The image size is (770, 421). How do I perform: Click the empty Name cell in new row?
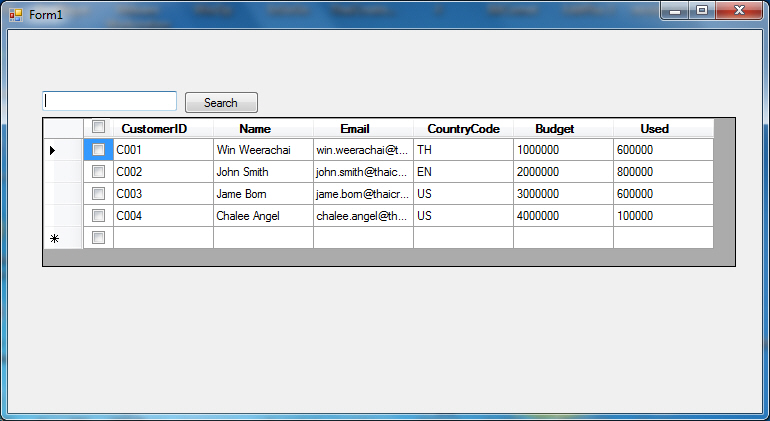[x=263, y=238]
